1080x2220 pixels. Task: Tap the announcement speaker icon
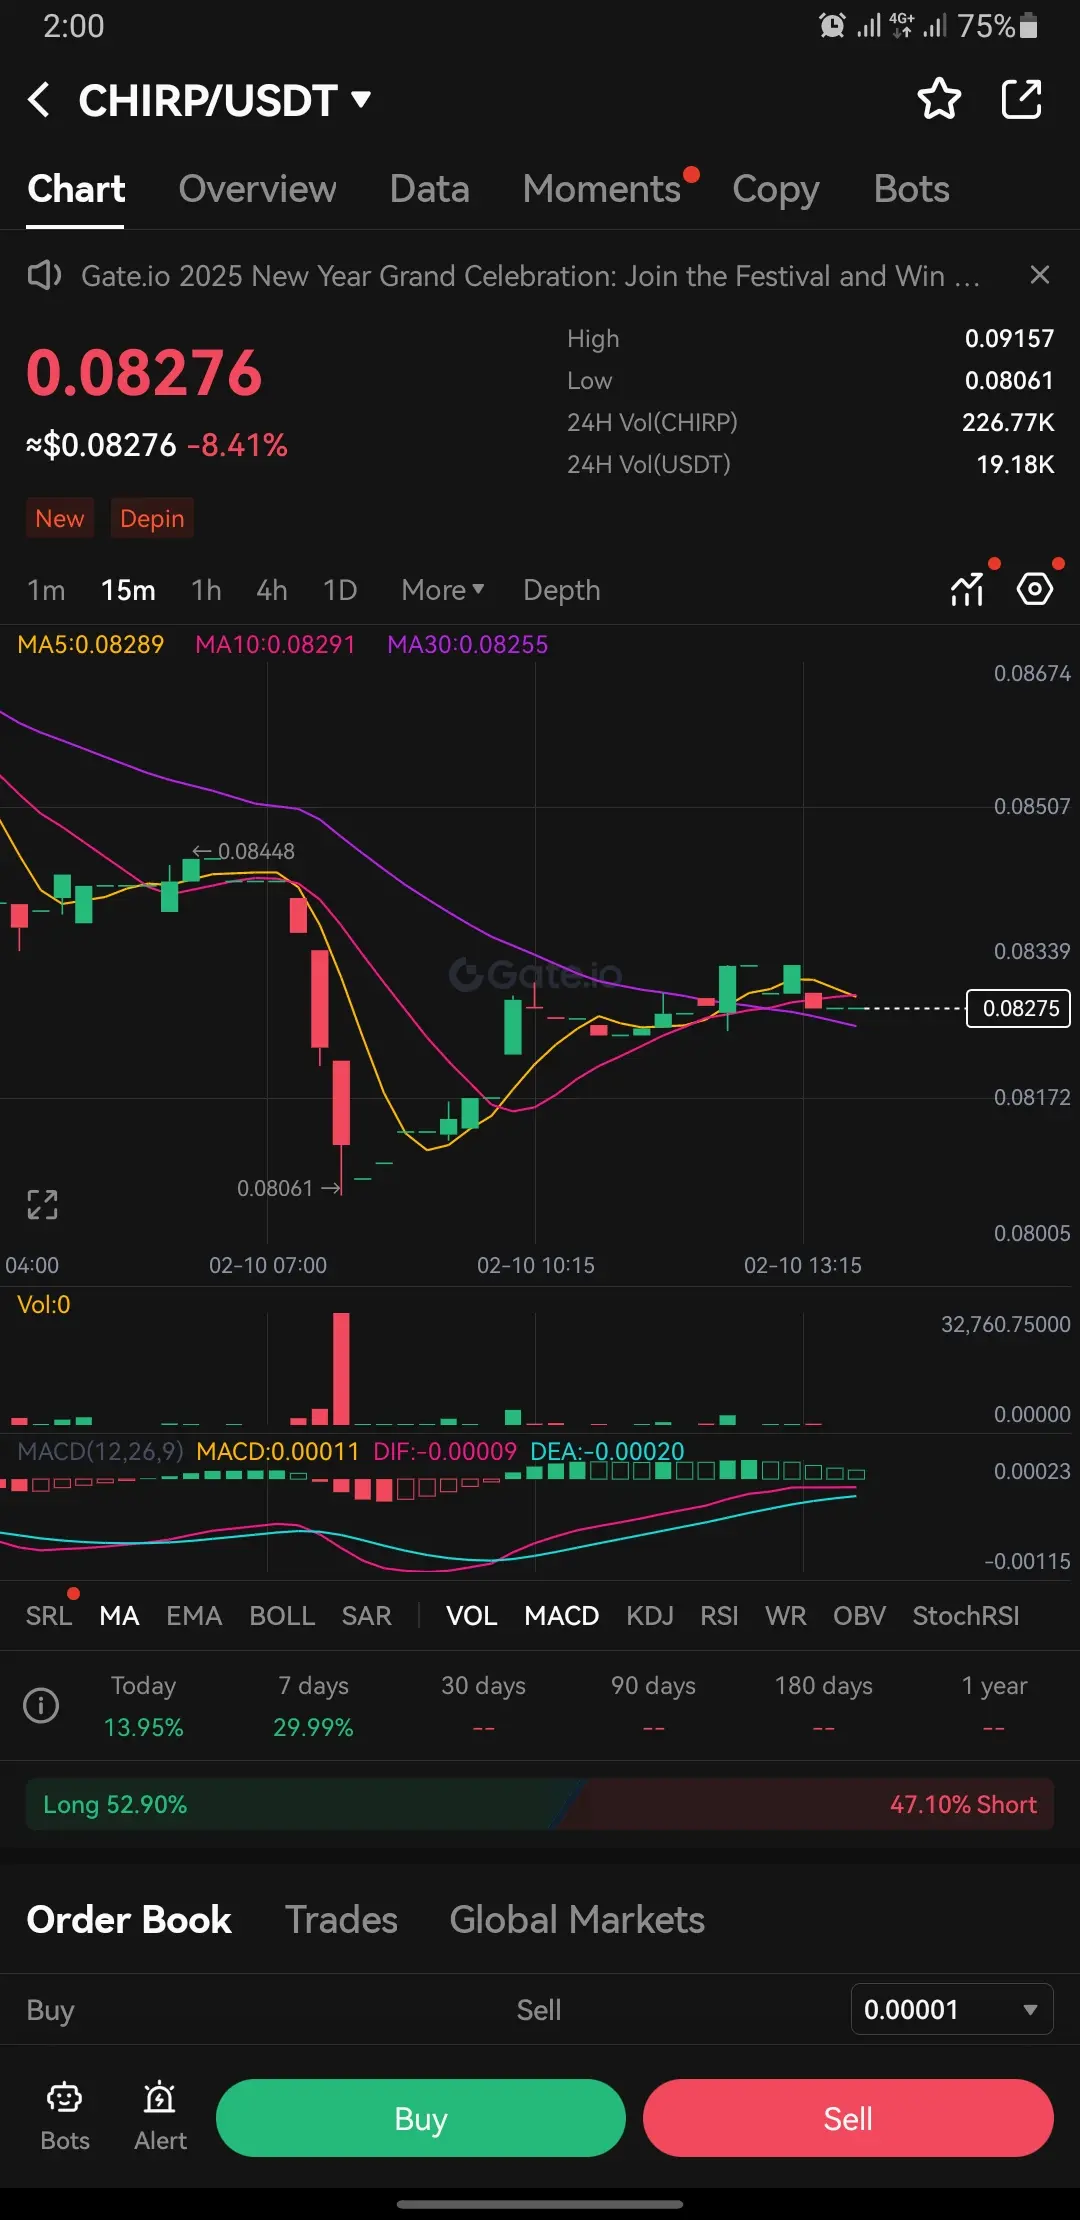pyautogui.click(x=44, y=275)
